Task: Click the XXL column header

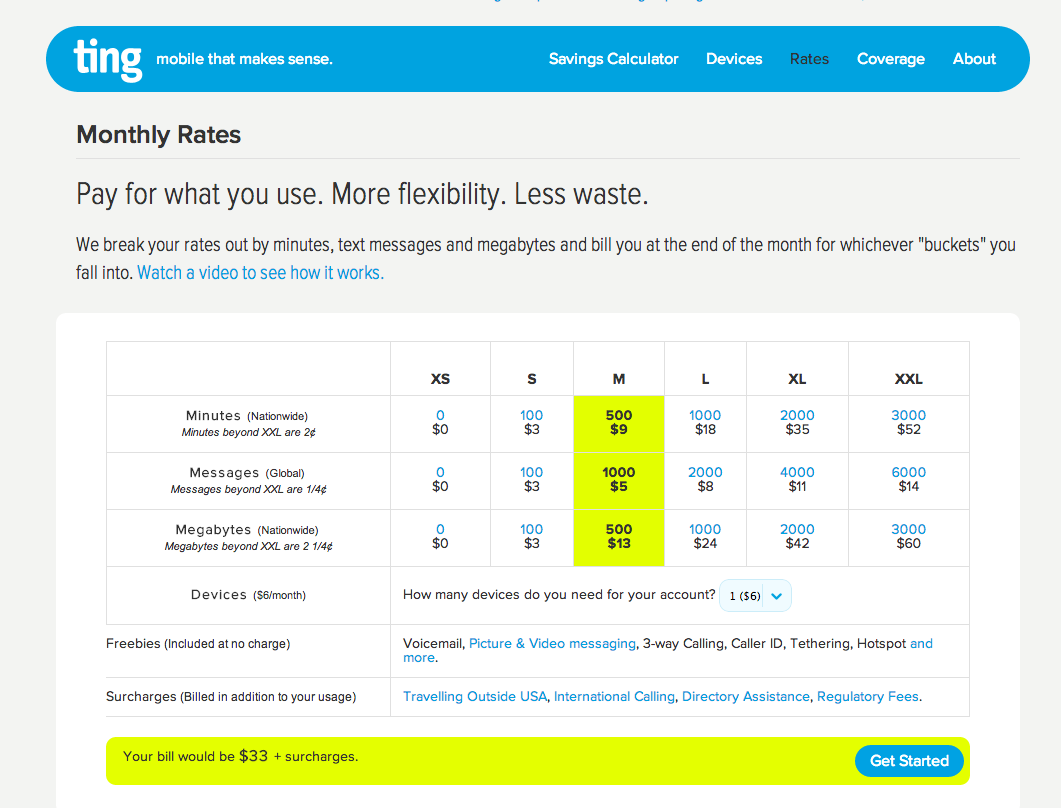Action: coord(909,379)
